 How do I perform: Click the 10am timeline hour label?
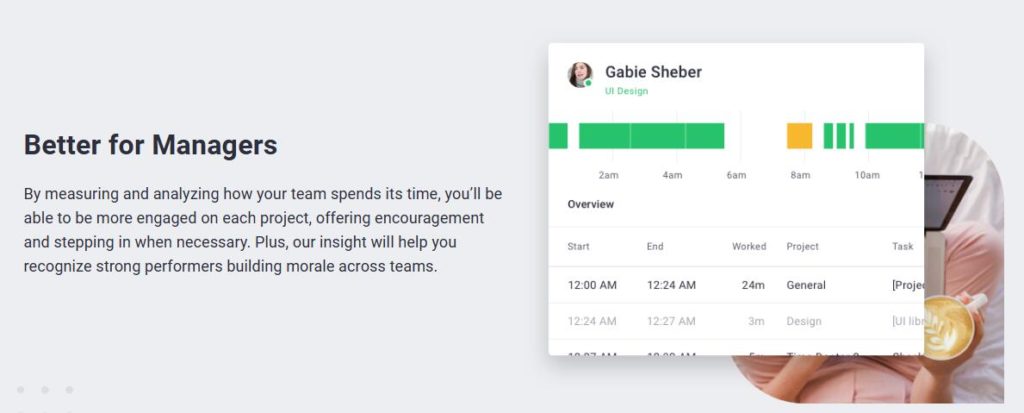(x=866, y=176)
